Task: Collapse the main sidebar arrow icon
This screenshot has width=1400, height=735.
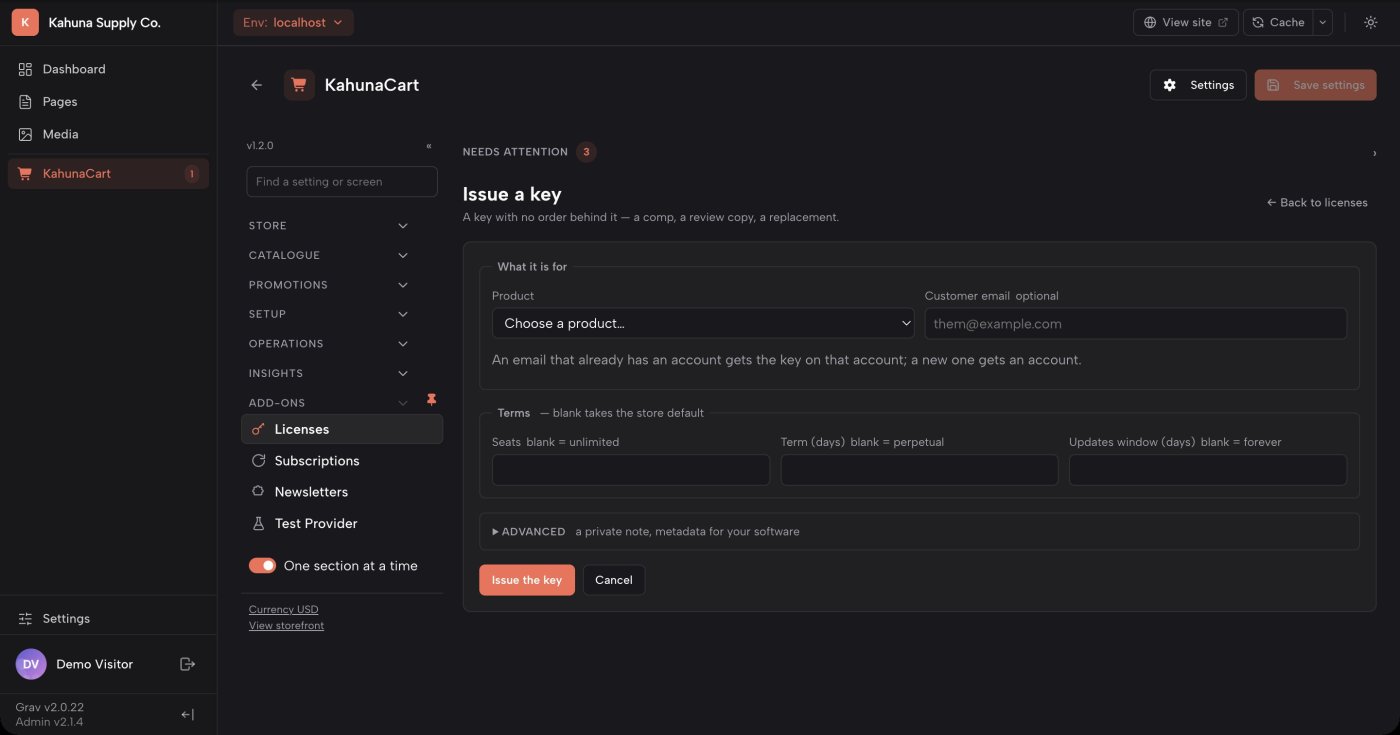Action: [x=187, y=714]
